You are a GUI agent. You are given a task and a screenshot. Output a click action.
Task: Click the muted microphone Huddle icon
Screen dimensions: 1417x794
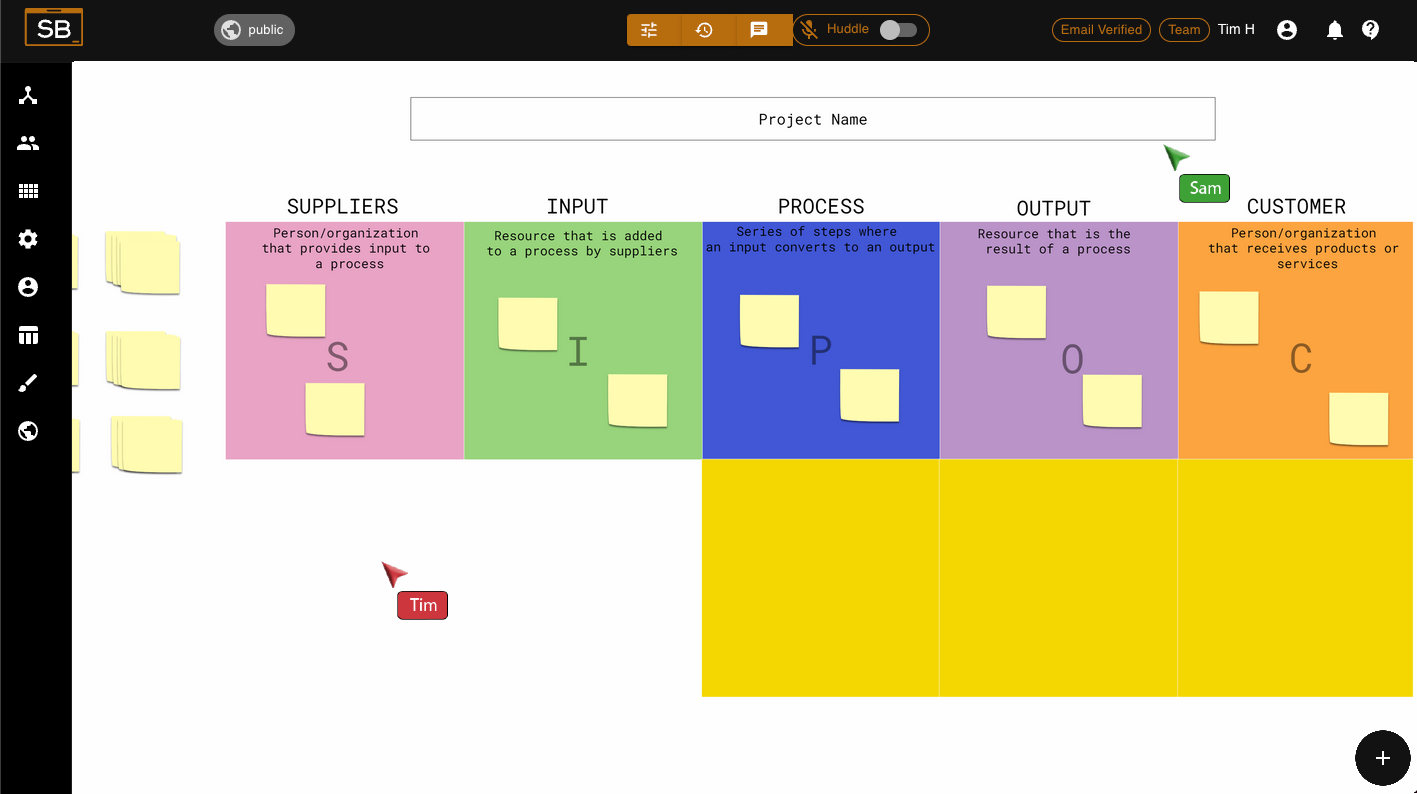pyautogui.click(x=809, y=30)
